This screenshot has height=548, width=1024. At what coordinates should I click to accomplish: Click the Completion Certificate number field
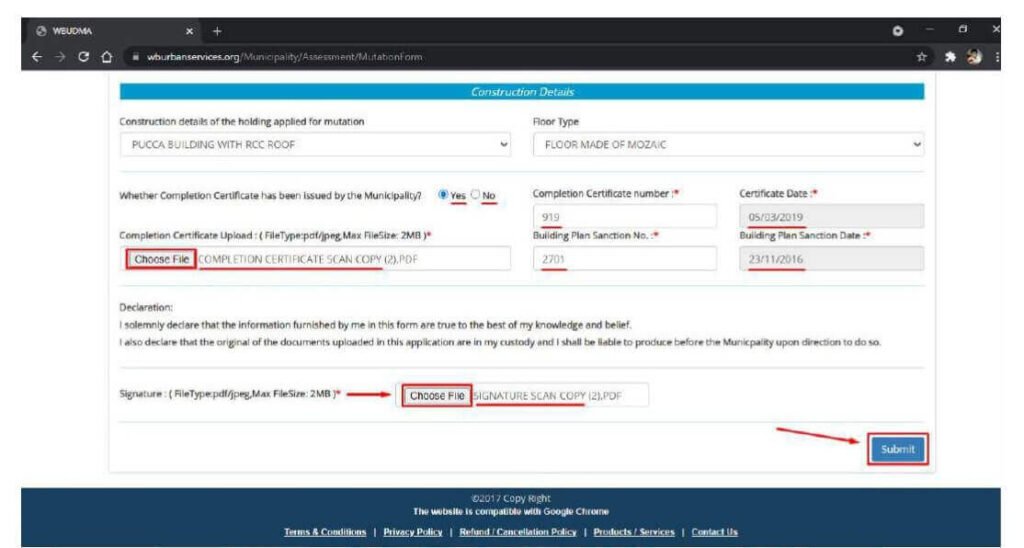coord(624,217)
